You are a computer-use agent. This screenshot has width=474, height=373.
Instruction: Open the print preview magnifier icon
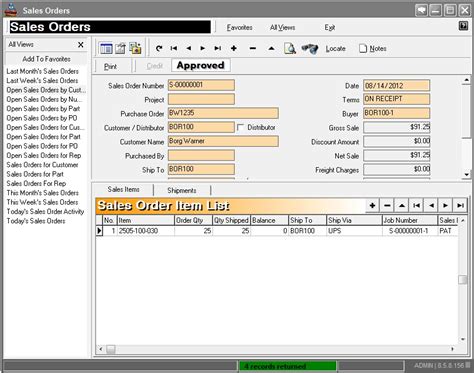click(x=290, y=49)
